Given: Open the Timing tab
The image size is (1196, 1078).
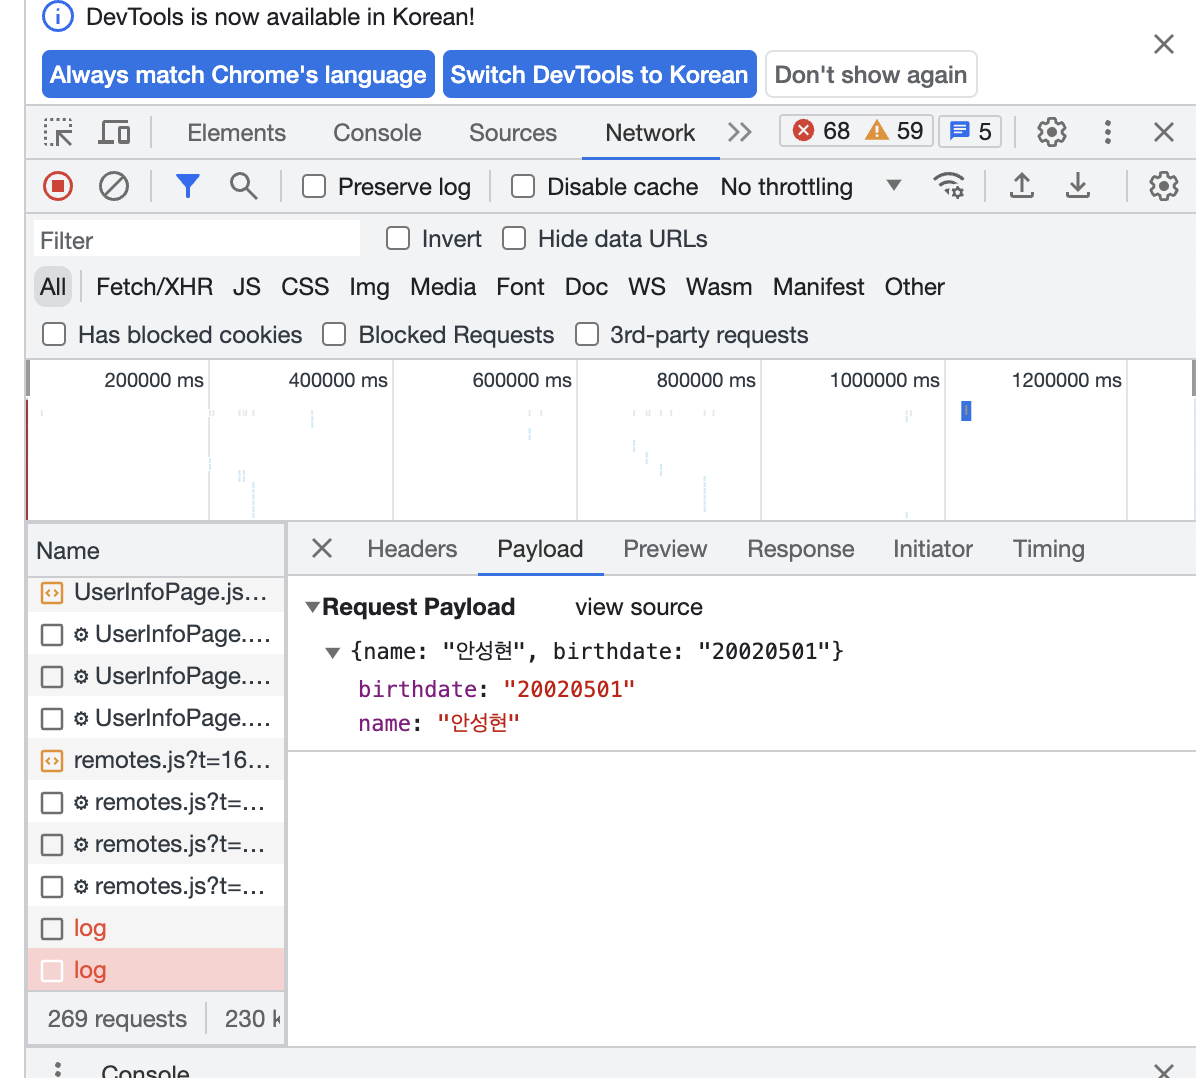Looking at the screenshot, I should point(1048,549).
